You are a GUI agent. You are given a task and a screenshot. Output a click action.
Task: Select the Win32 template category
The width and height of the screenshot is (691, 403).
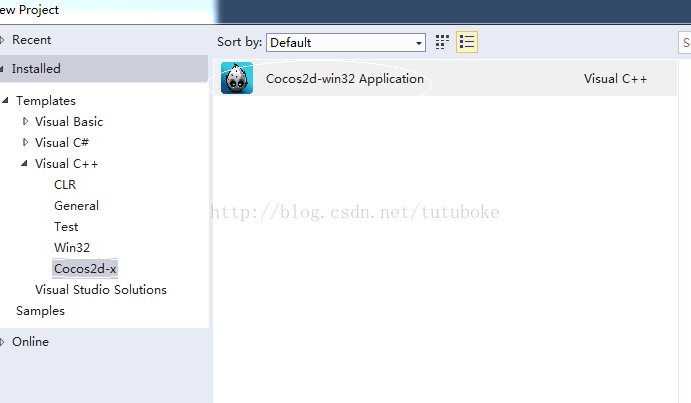tap(72, 248)
